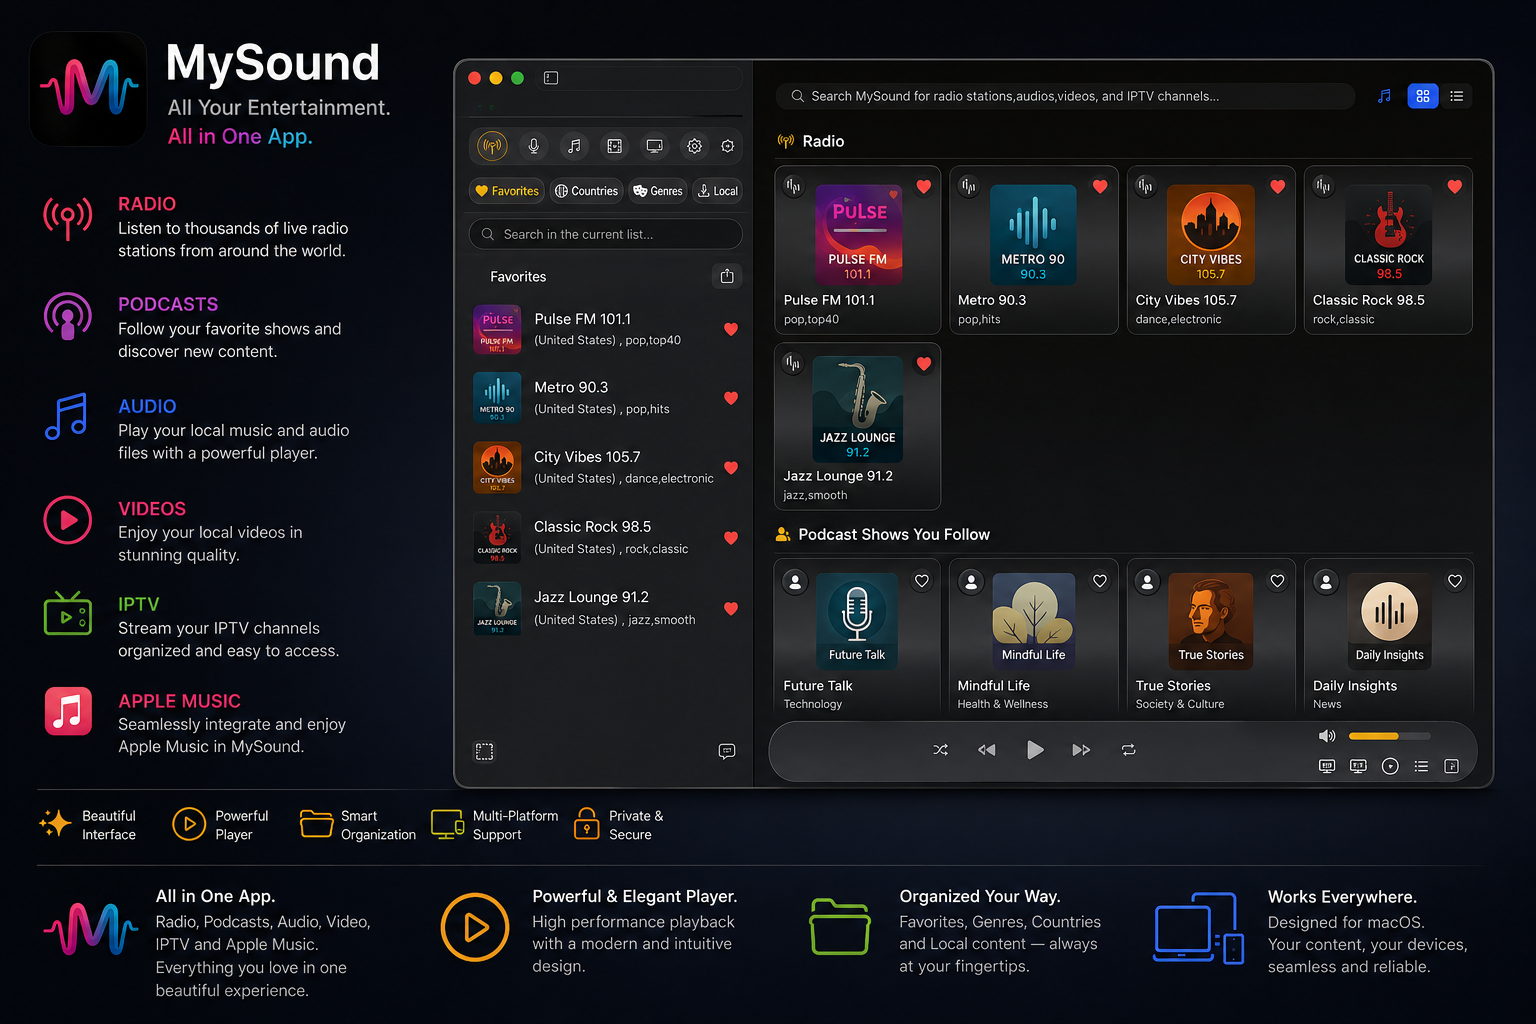Toggle repeat in the player bar
The height and width of the screenshot is (1024, 1536).
[x=1129, y=750]
